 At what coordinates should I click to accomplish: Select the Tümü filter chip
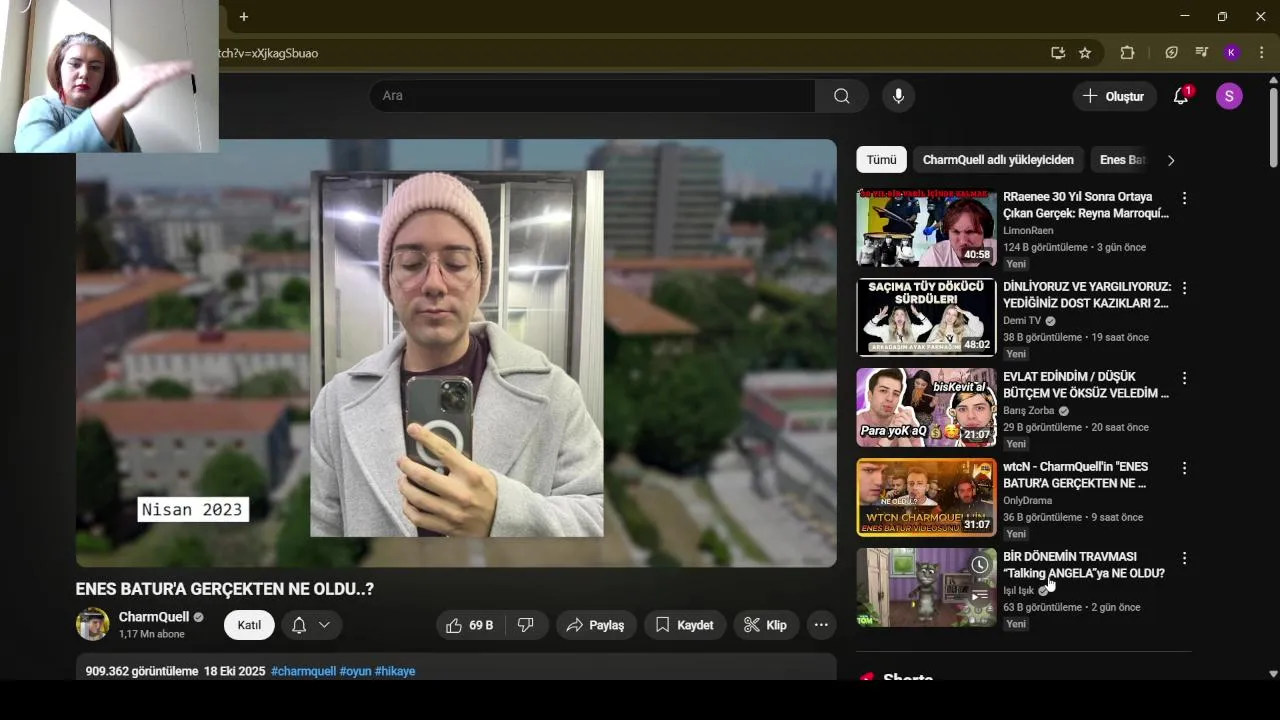[881, 160]
